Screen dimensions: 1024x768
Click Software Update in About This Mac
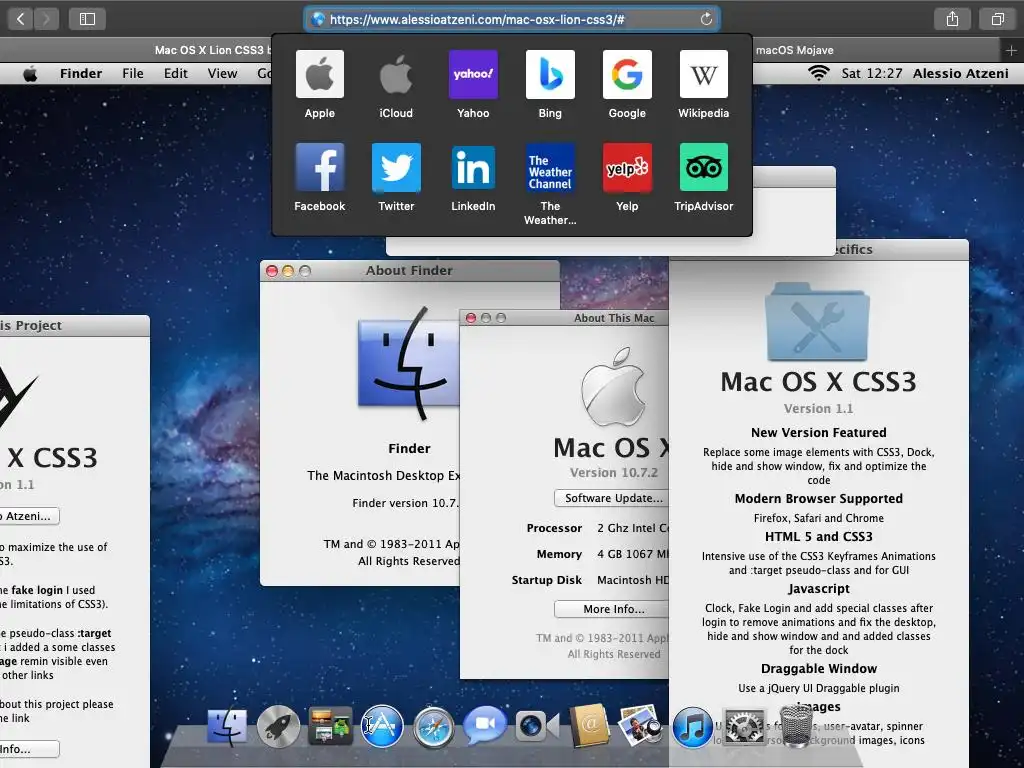pos(611,498)
